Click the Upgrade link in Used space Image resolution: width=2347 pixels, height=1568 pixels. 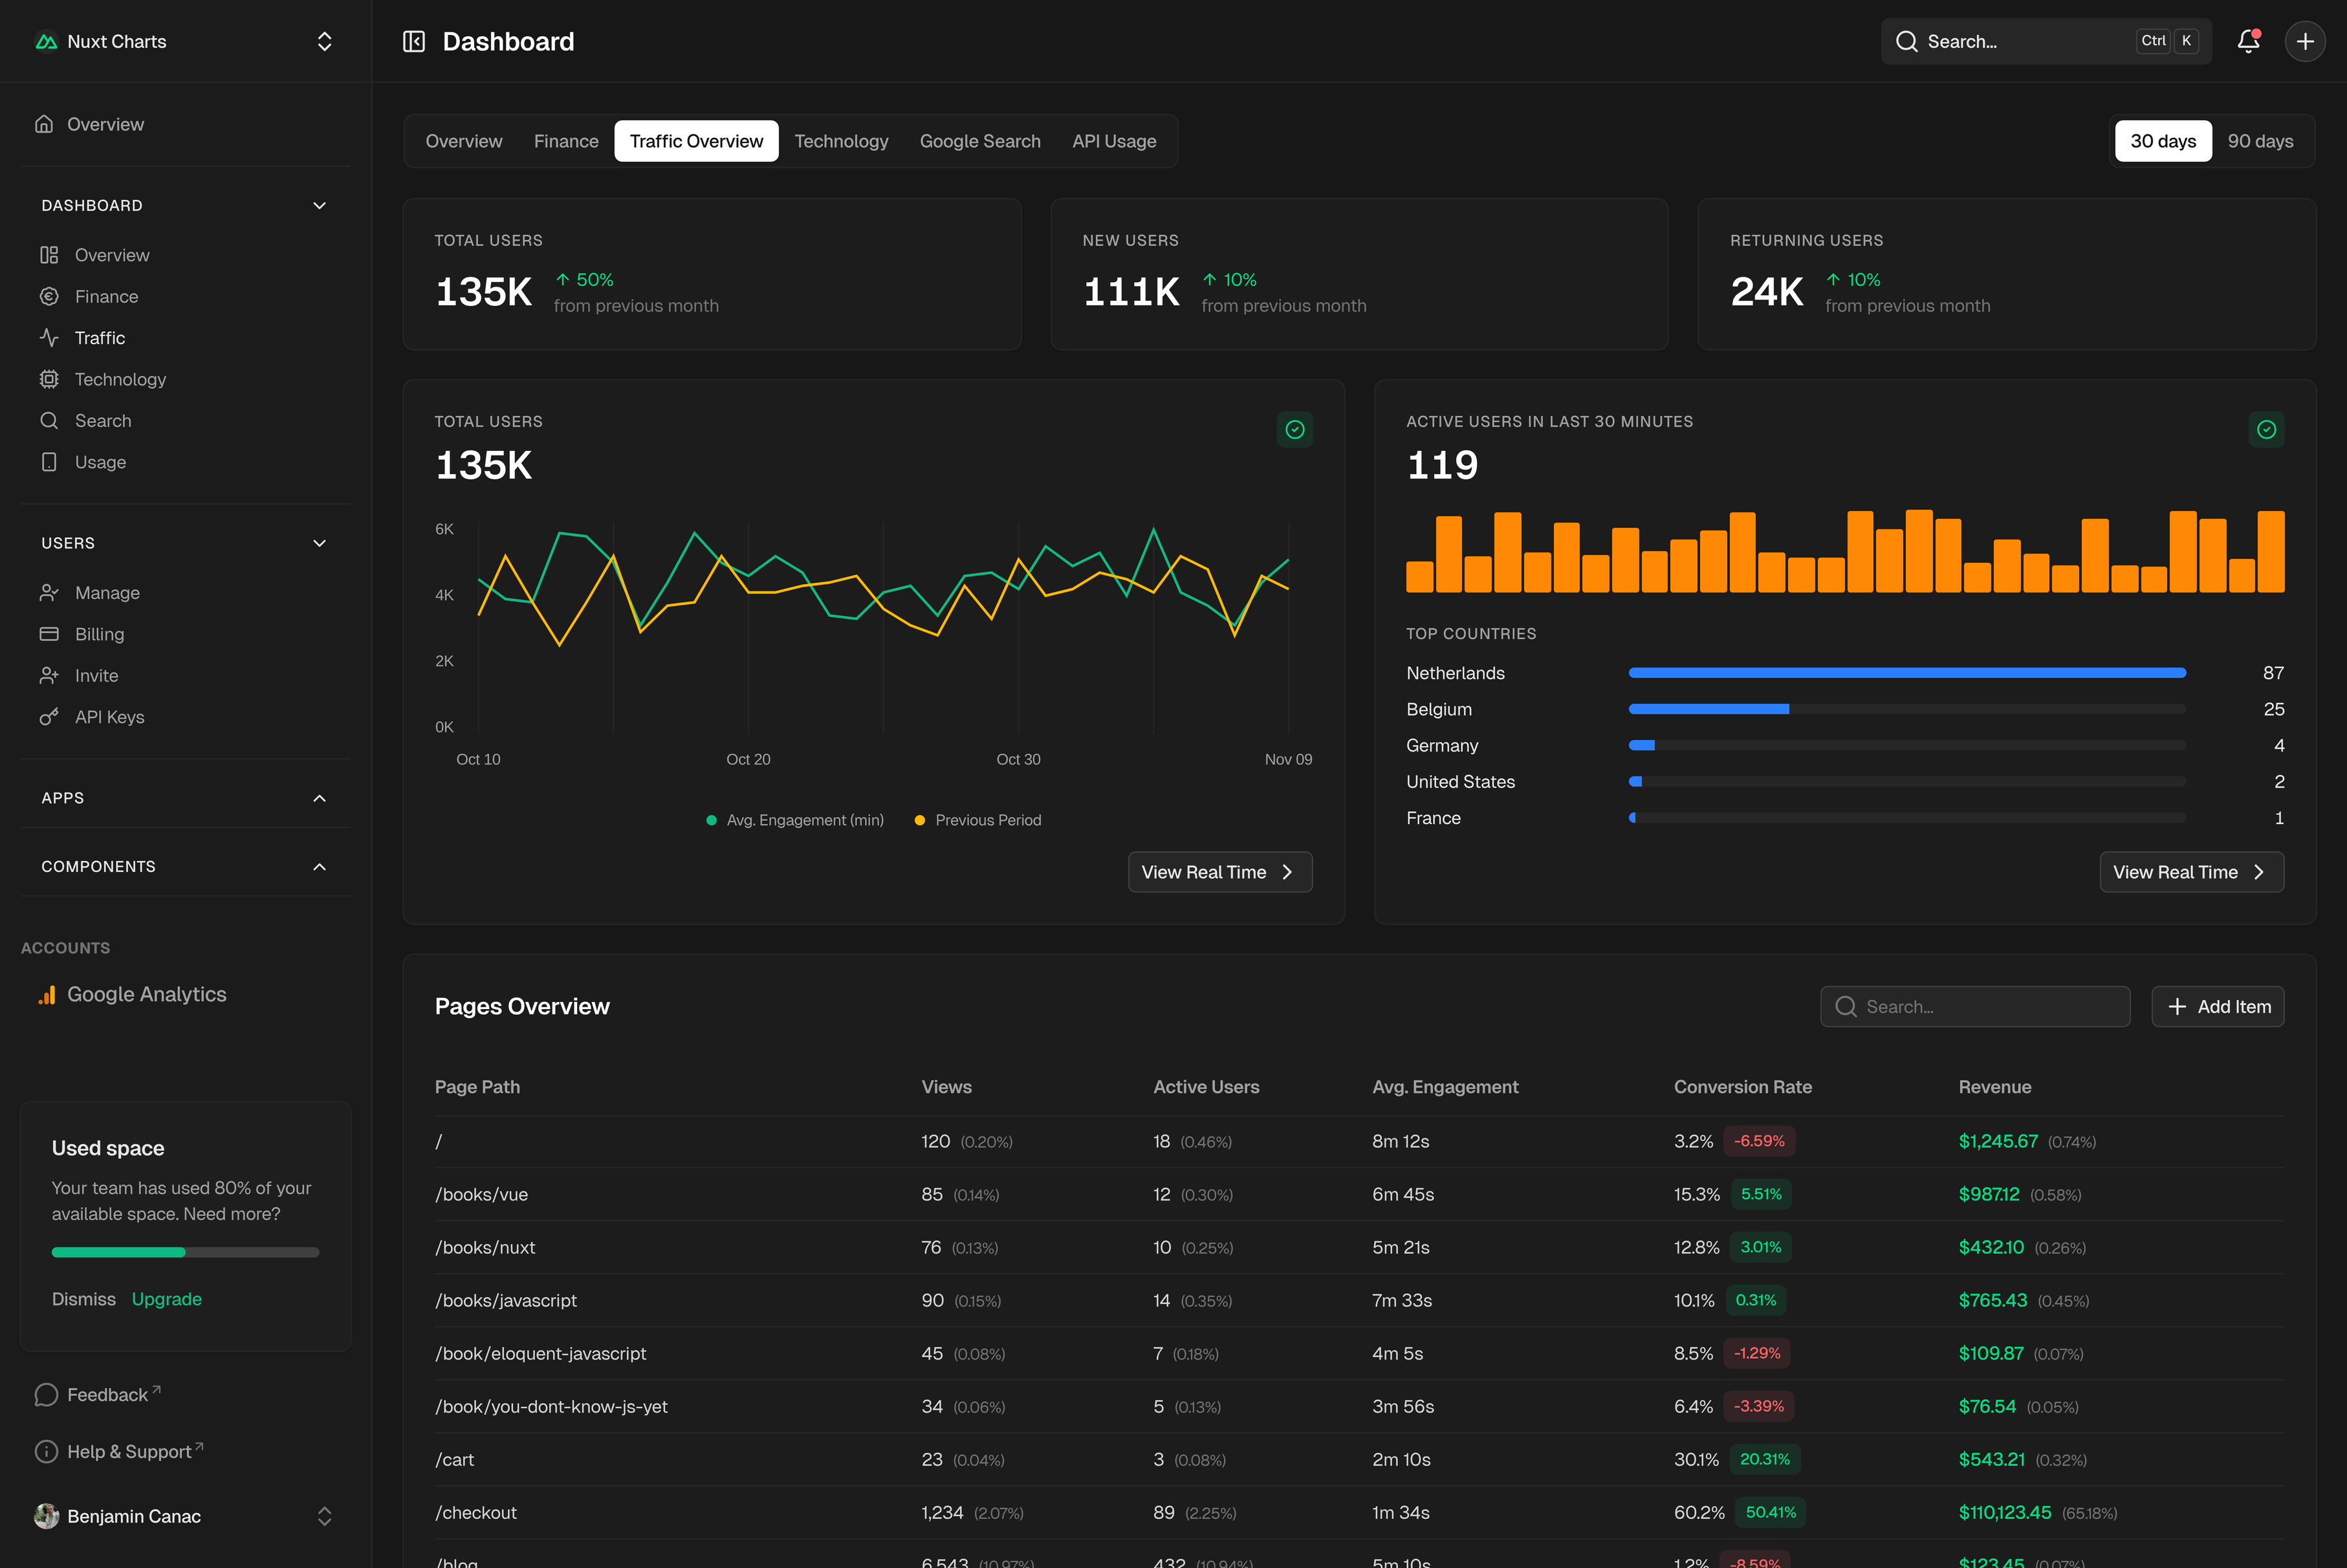tap(166, 1299)
